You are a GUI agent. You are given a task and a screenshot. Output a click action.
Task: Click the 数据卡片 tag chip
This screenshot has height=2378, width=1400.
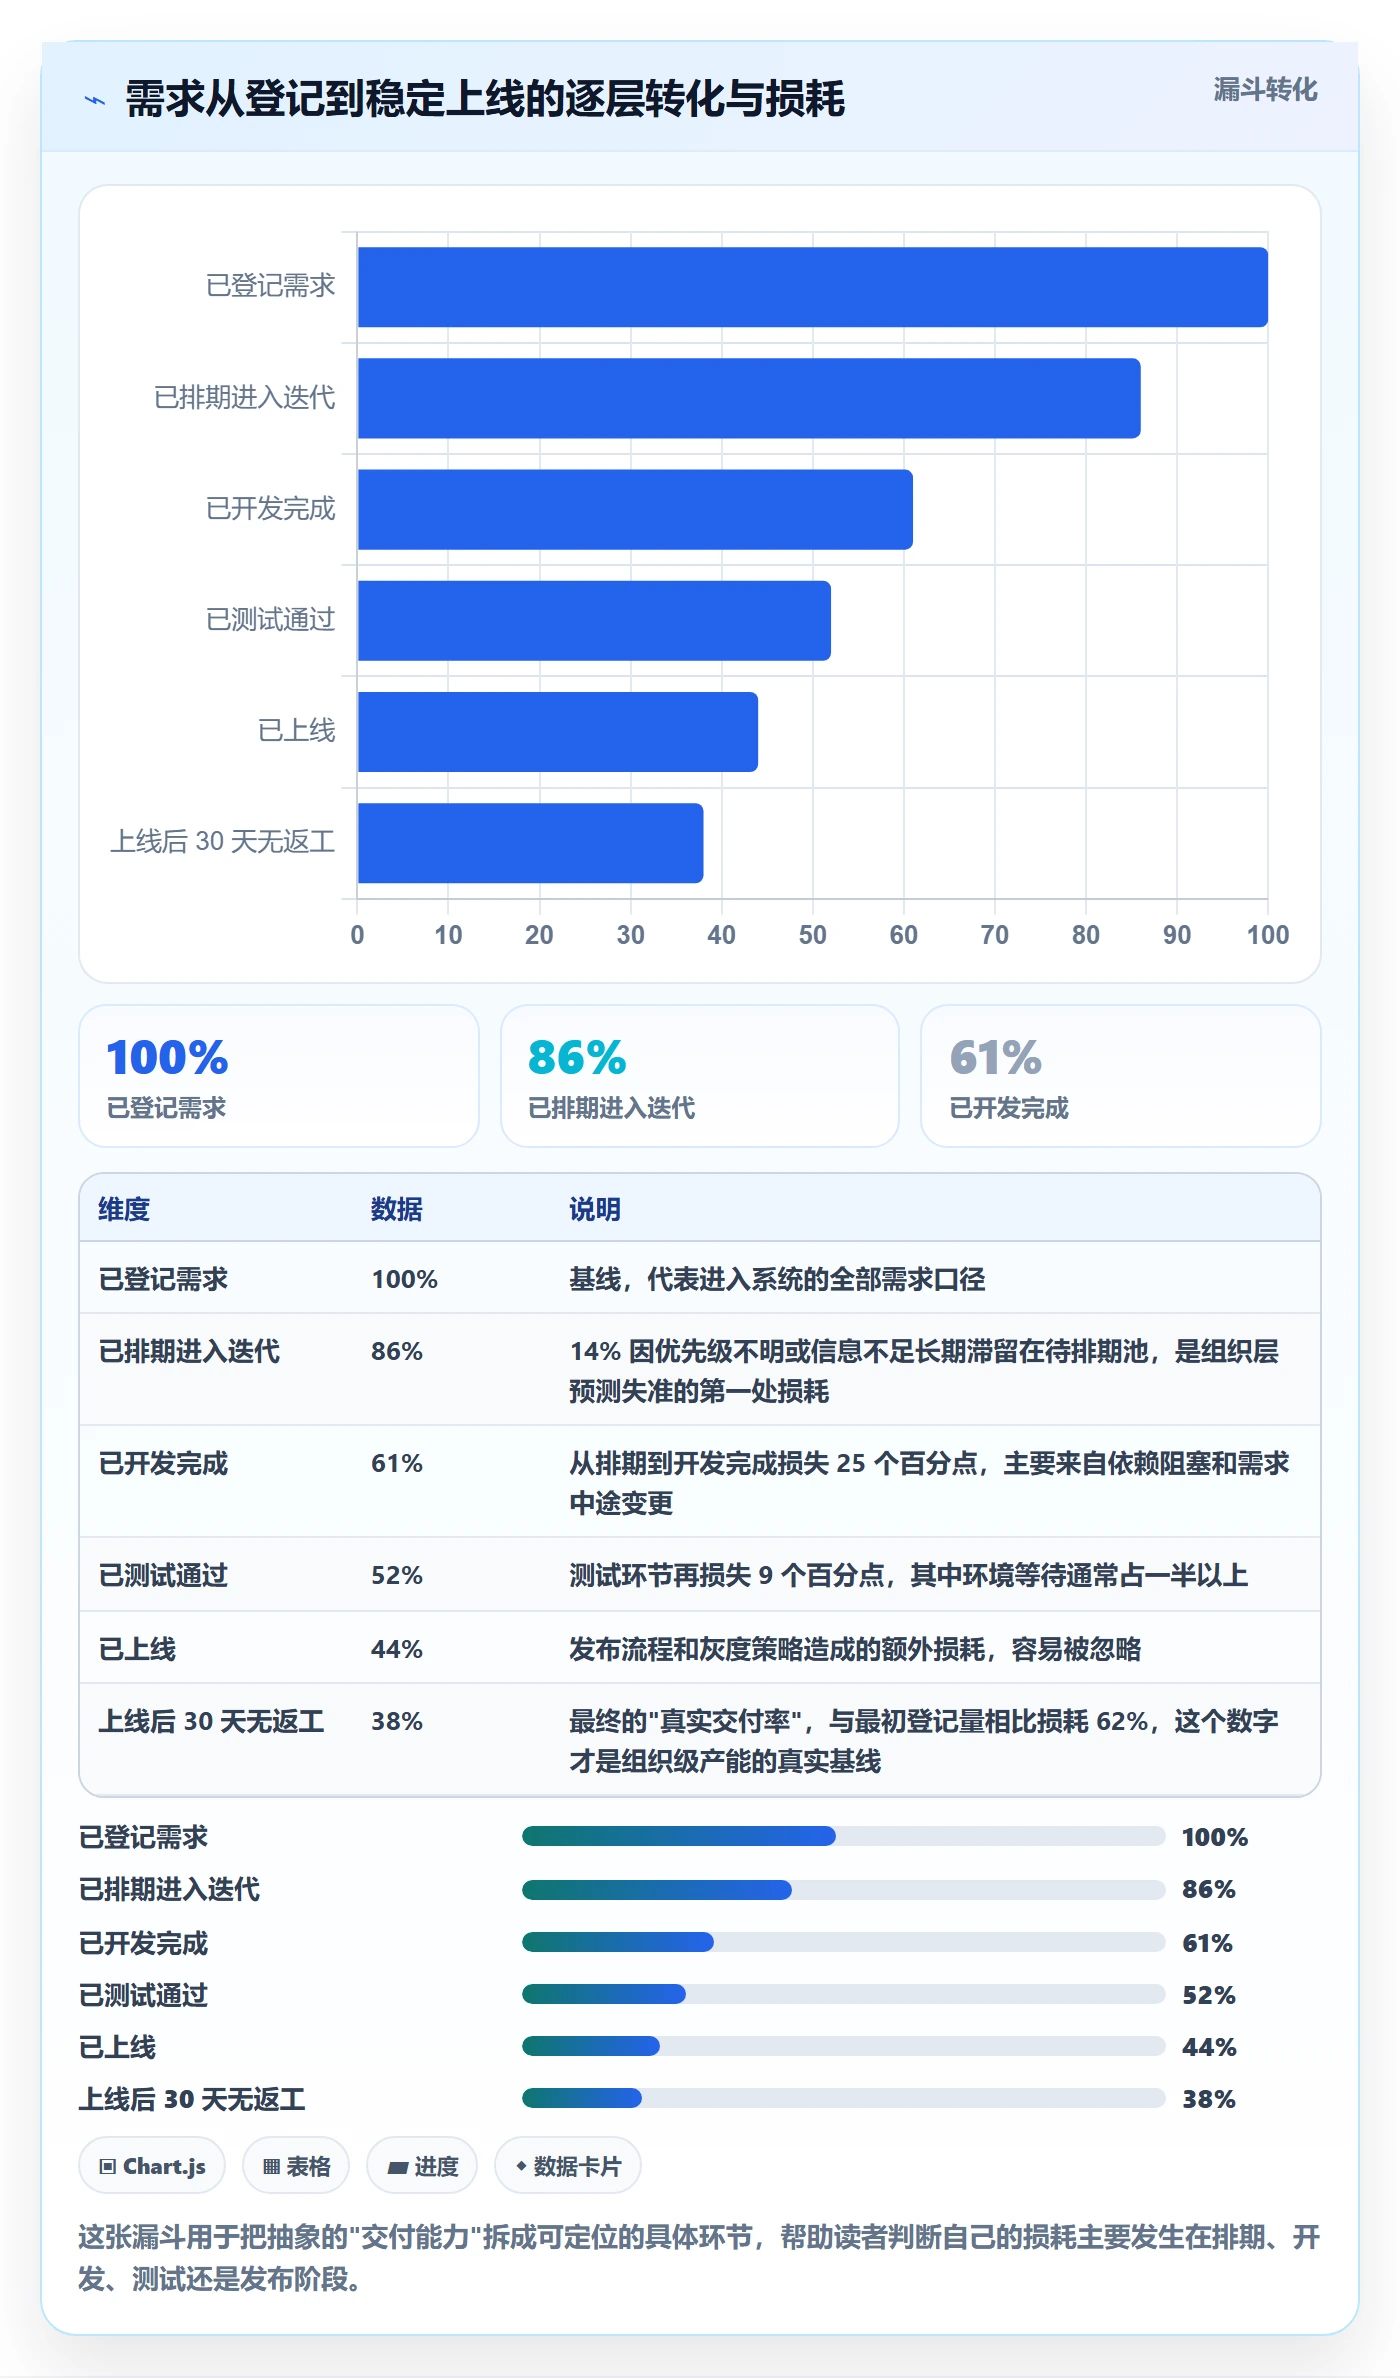click(568, 2166)
